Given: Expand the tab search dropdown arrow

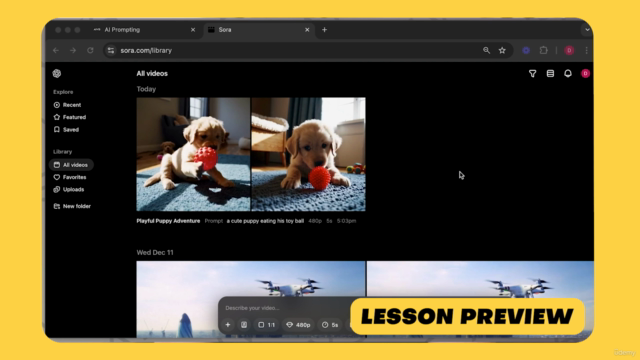Looking at the screenshot, I should pos(587,30).
